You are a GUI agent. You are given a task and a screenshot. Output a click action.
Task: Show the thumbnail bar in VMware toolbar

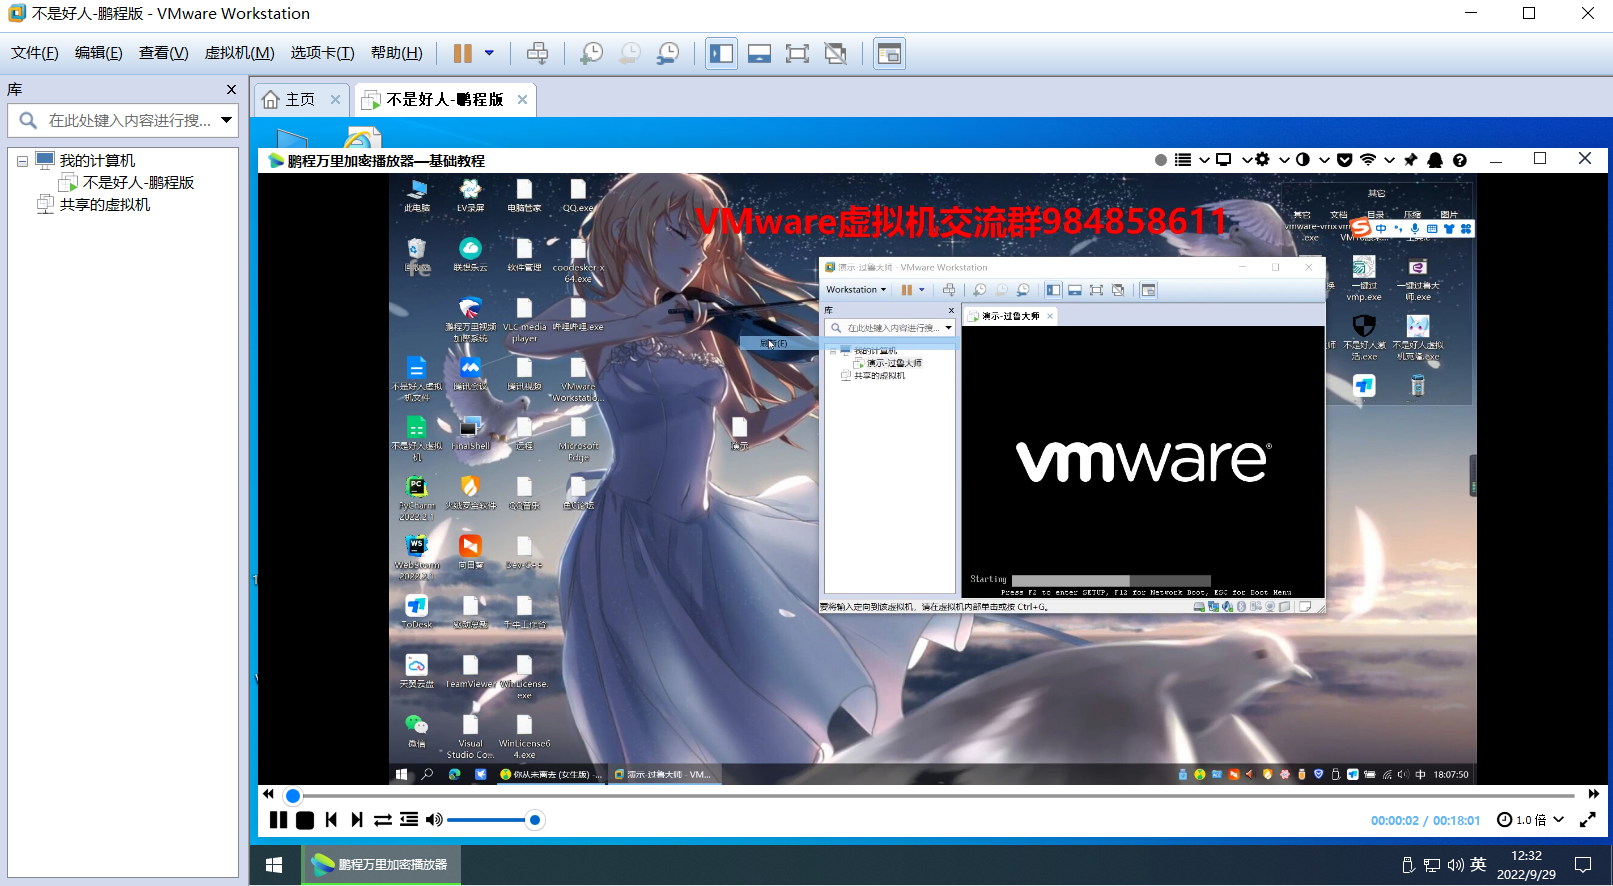pyautogui.click(x=759, y=53)
